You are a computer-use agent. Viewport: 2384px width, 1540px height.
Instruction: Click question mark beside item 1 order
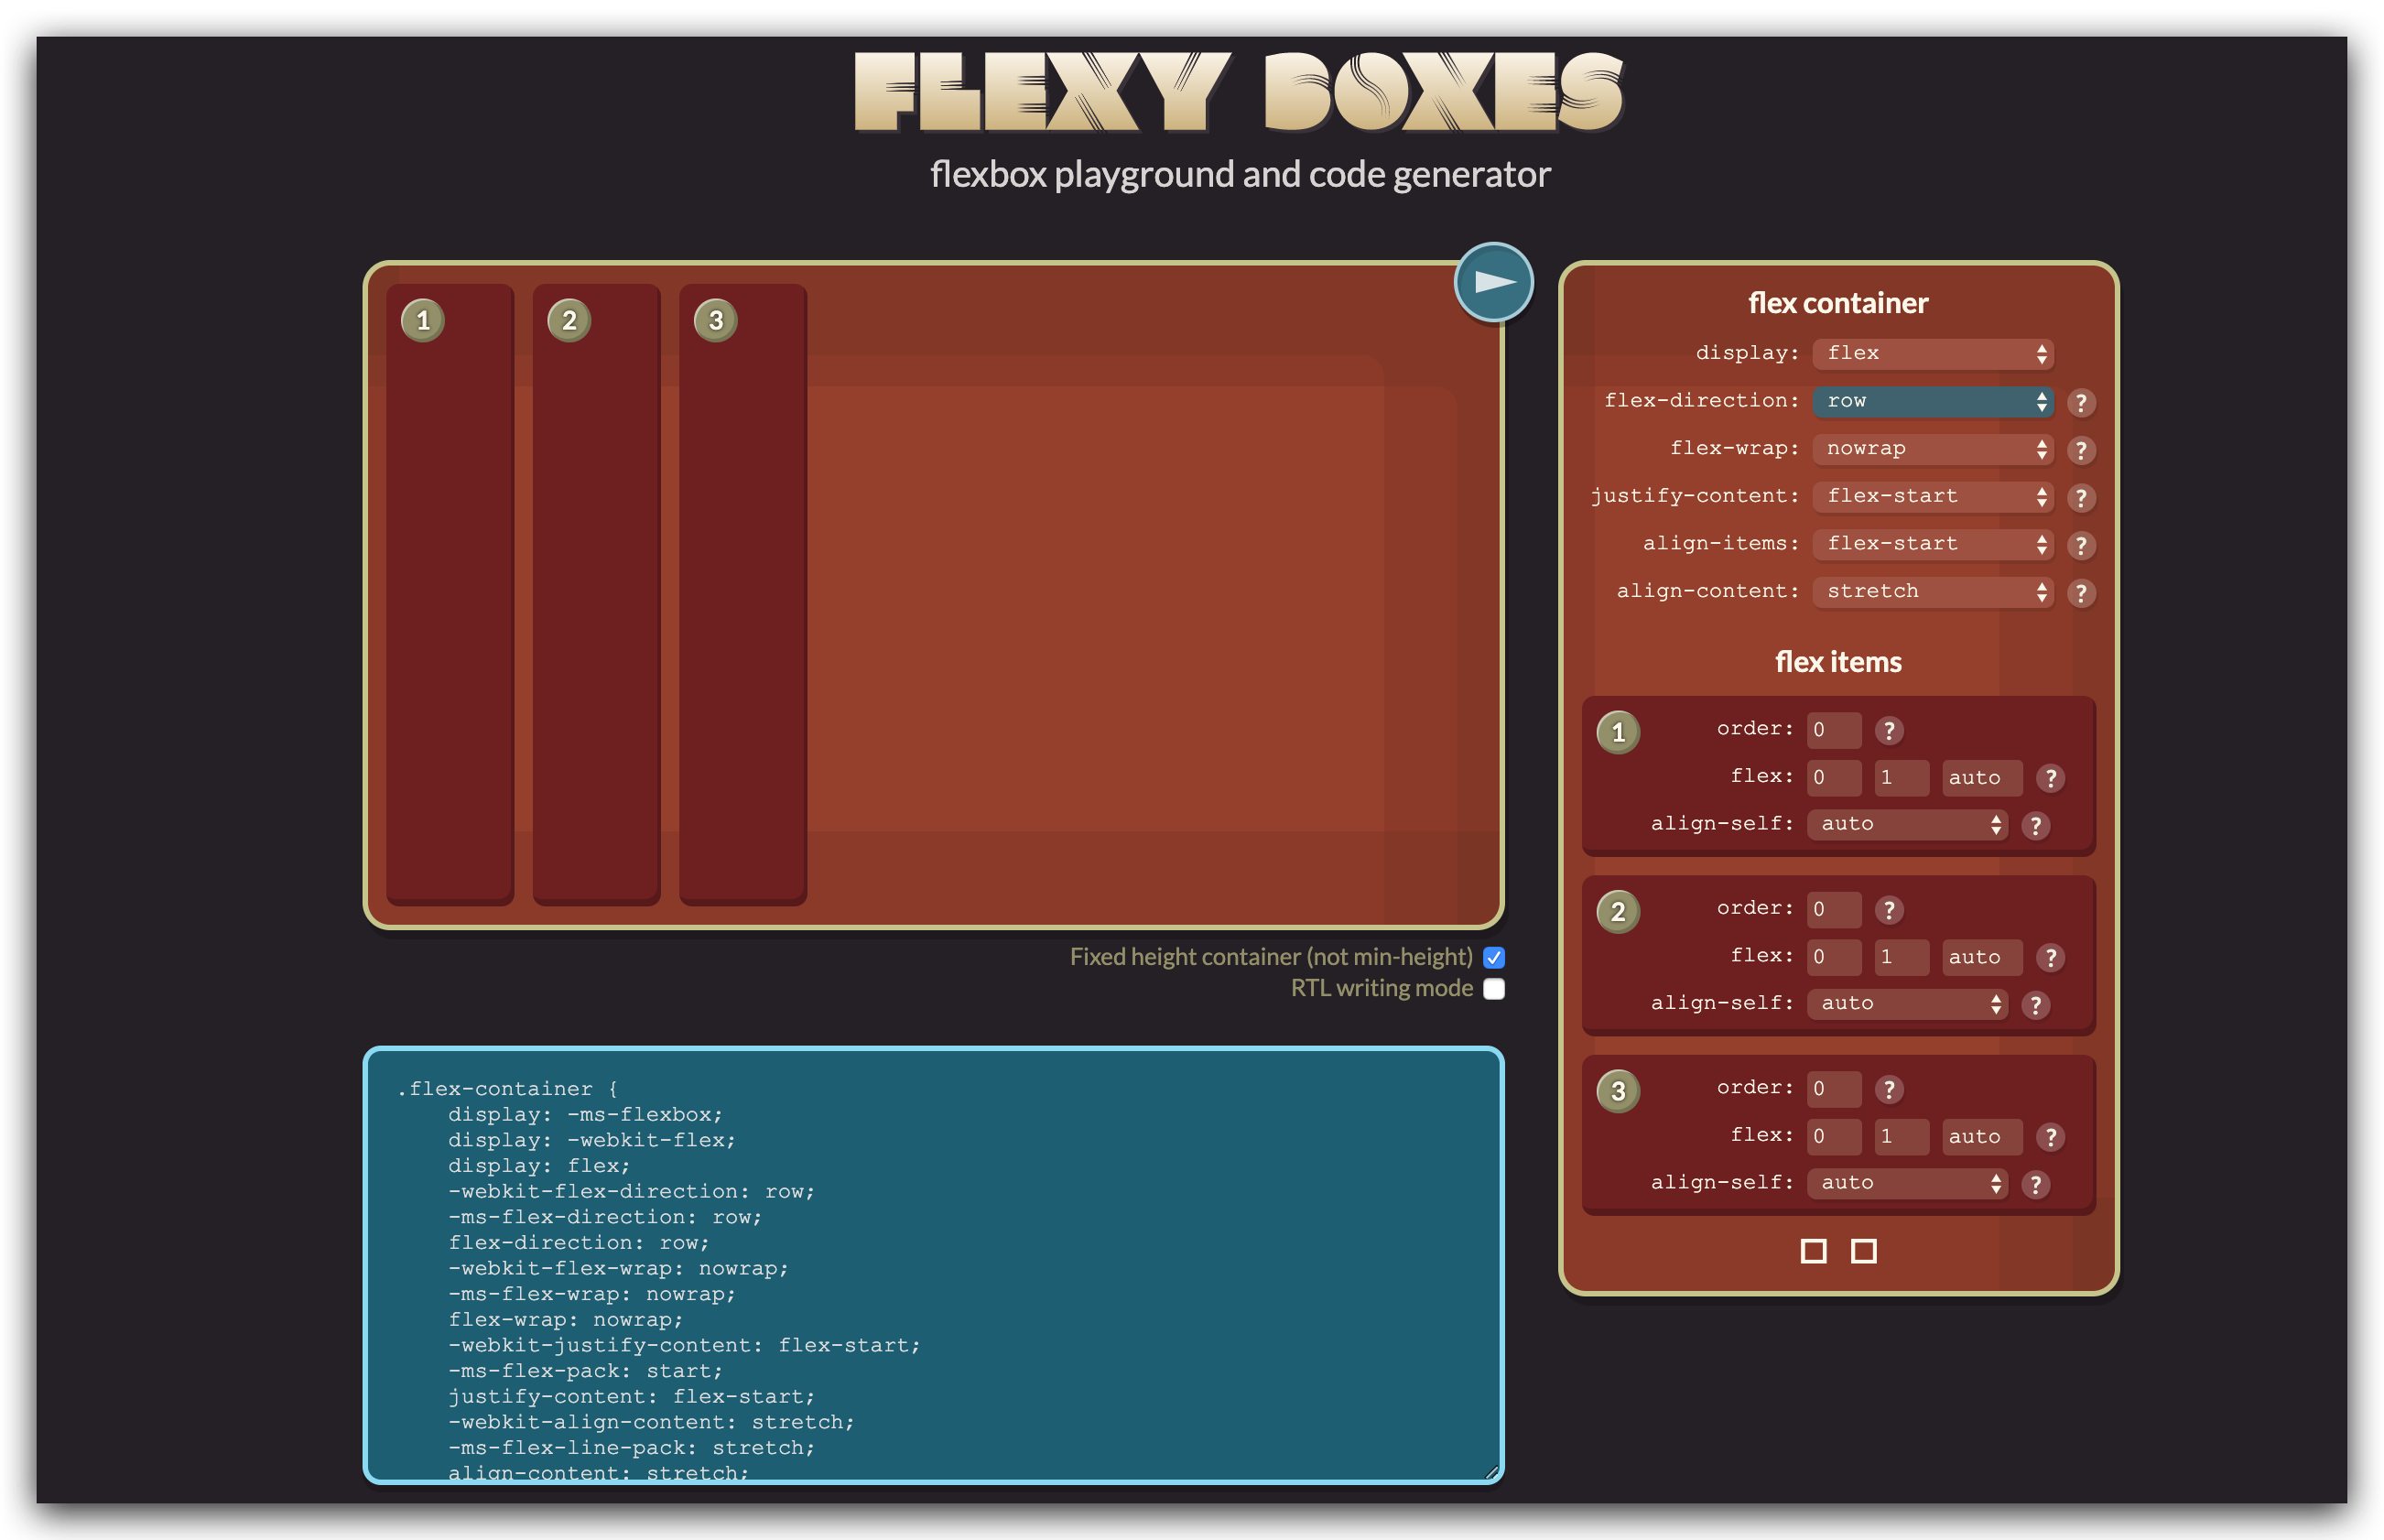[x=1888, y=731]
